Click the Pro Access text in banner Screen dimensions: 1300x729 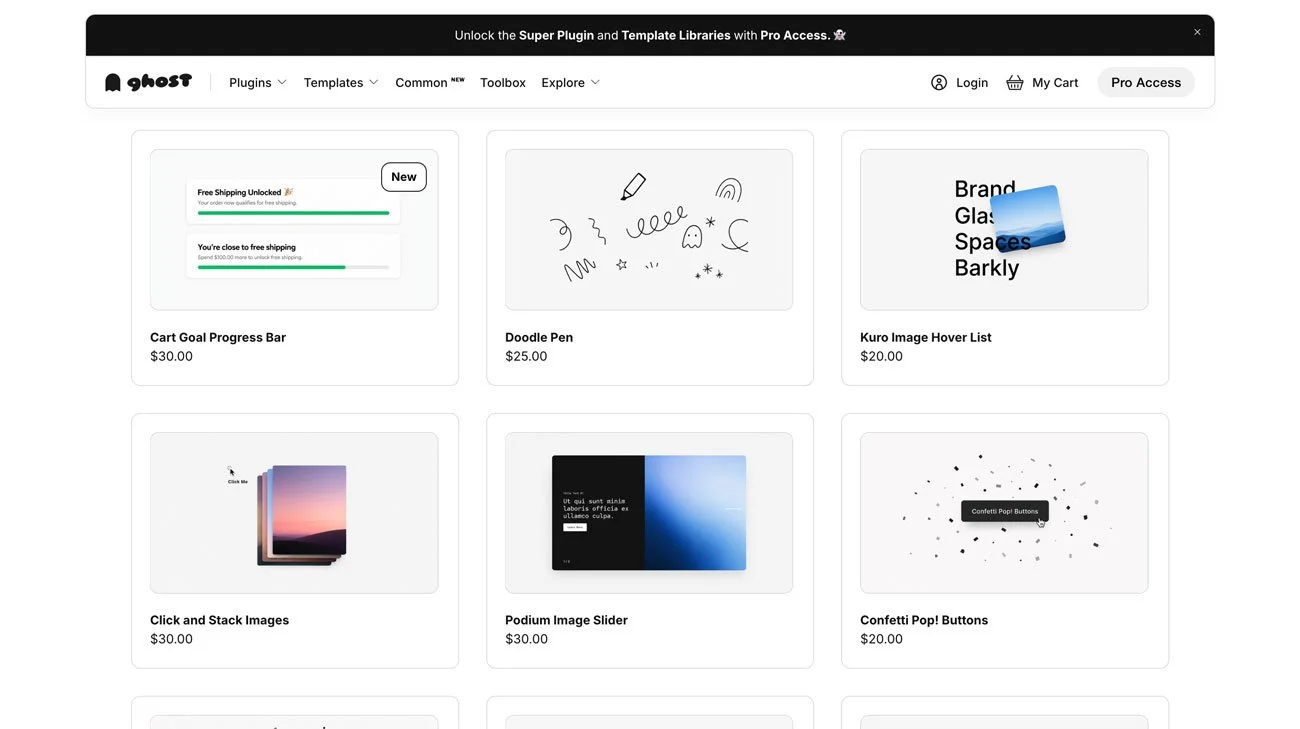795,35
